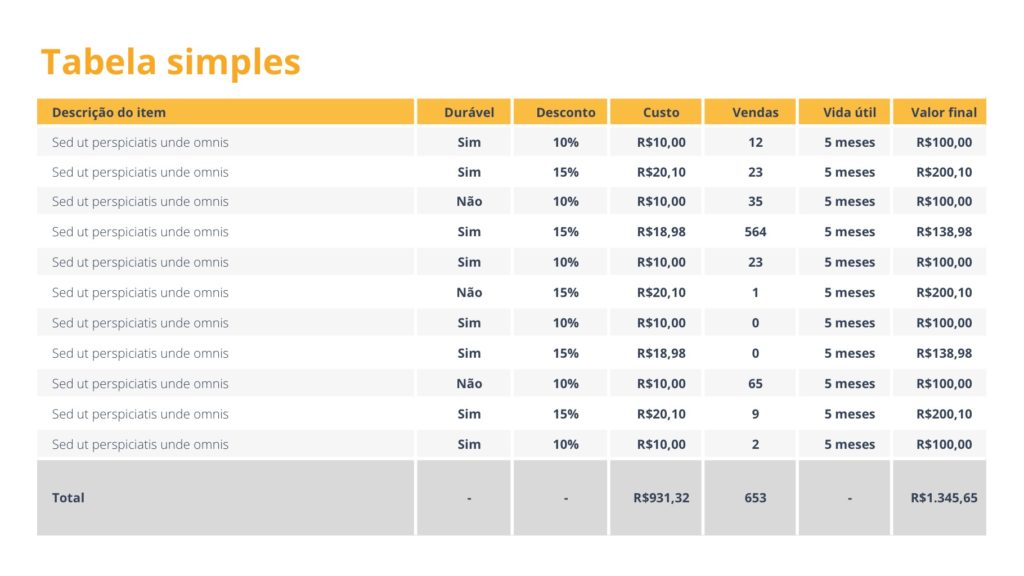Click the "Total" row label
Image resolution: width=1024 pixels, height=576 pixels.
click(68, 498)
